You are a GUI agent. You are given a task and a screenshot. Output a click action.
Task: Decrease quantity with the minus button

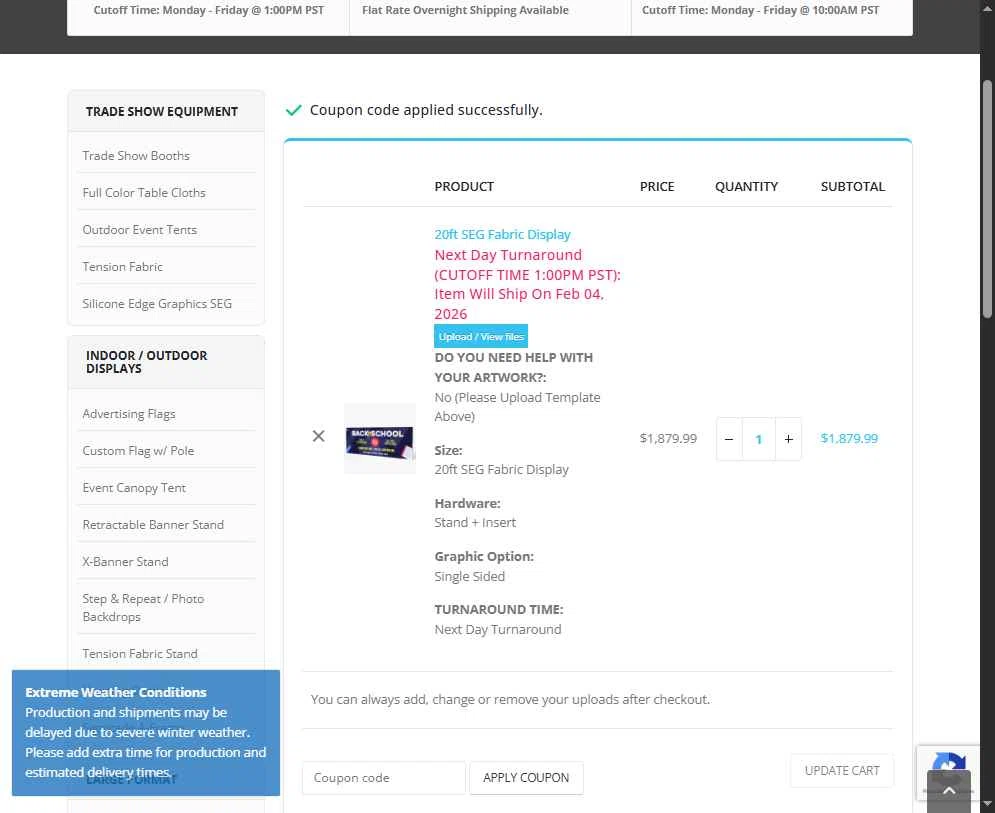(x=728, y=439)
